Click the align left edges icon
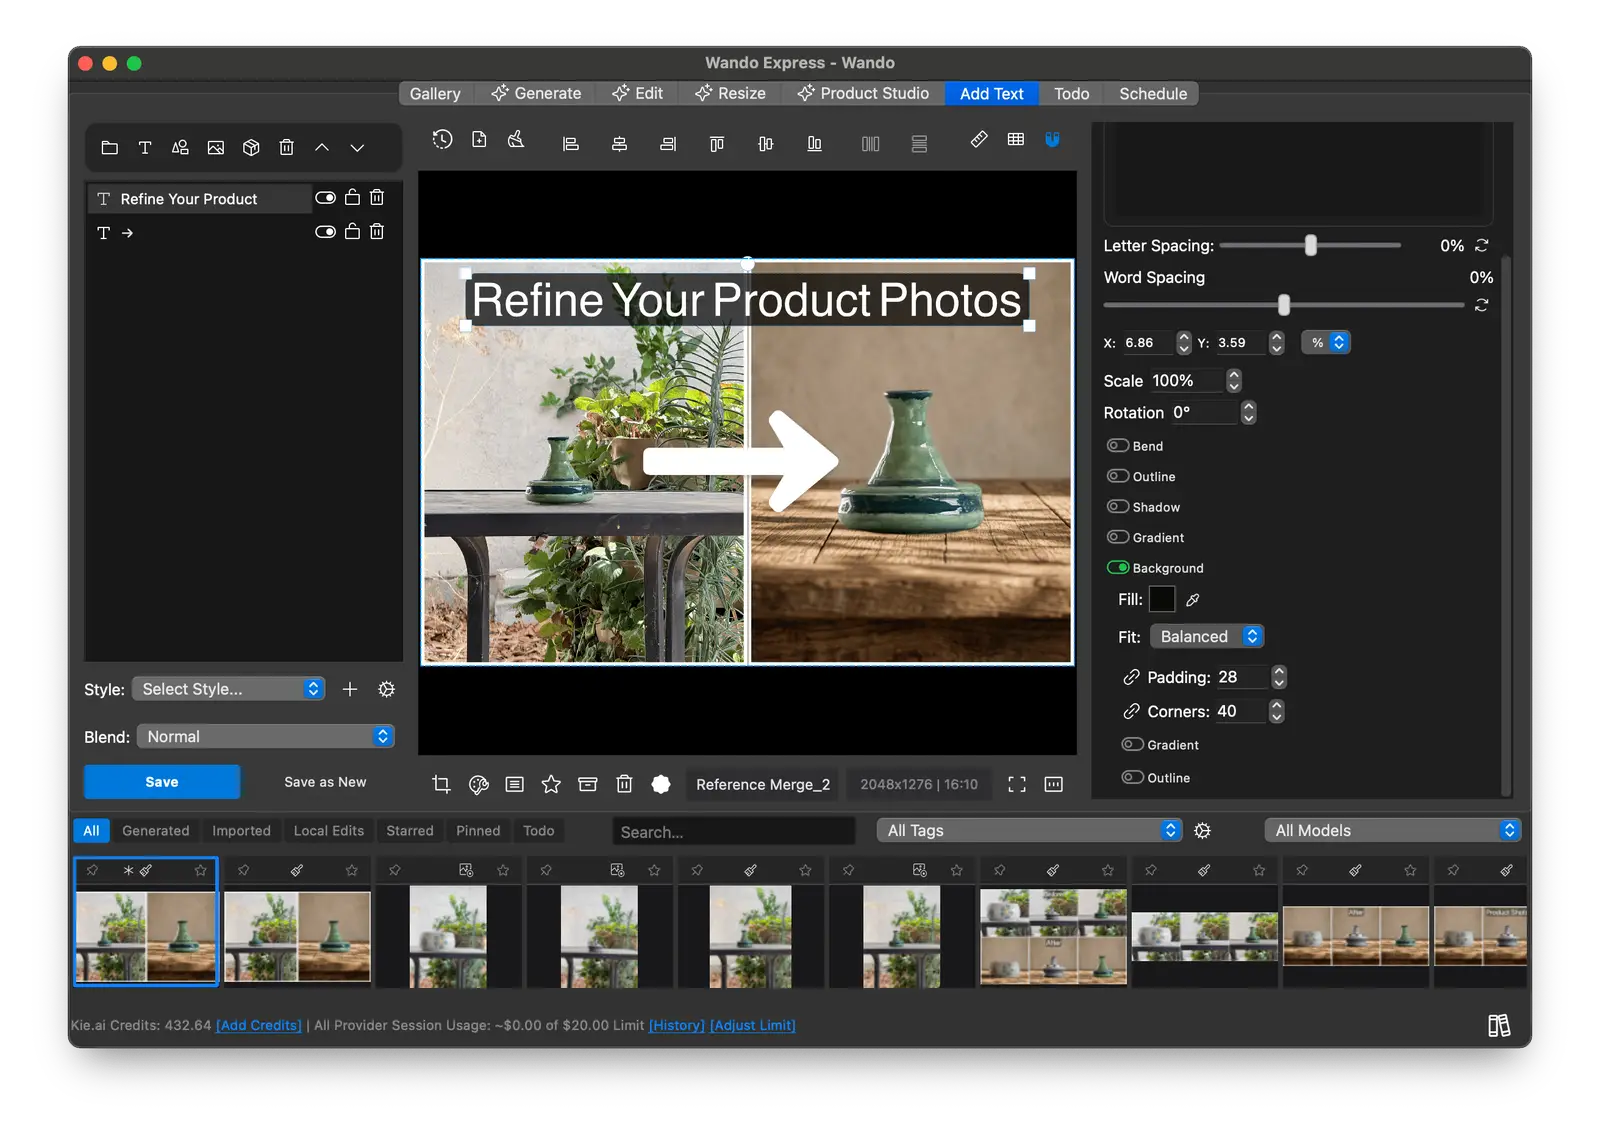 [571, 144]
